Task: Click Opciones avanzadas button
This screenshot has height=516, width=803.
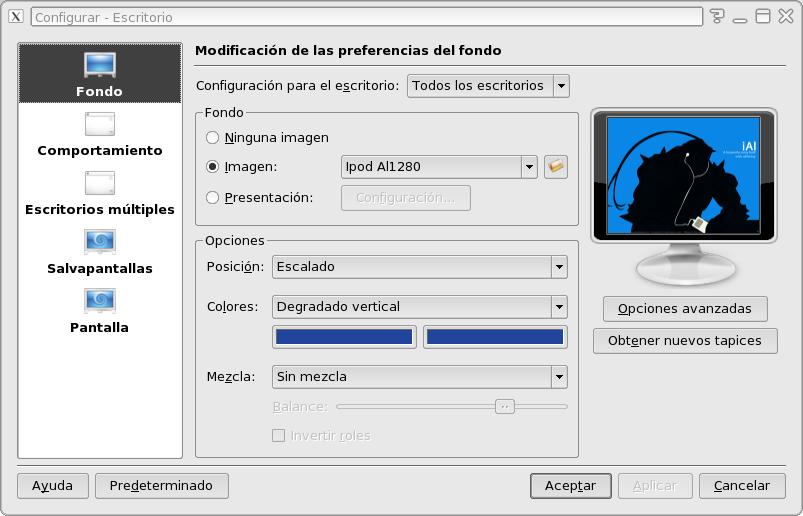Action: point(685,309)
